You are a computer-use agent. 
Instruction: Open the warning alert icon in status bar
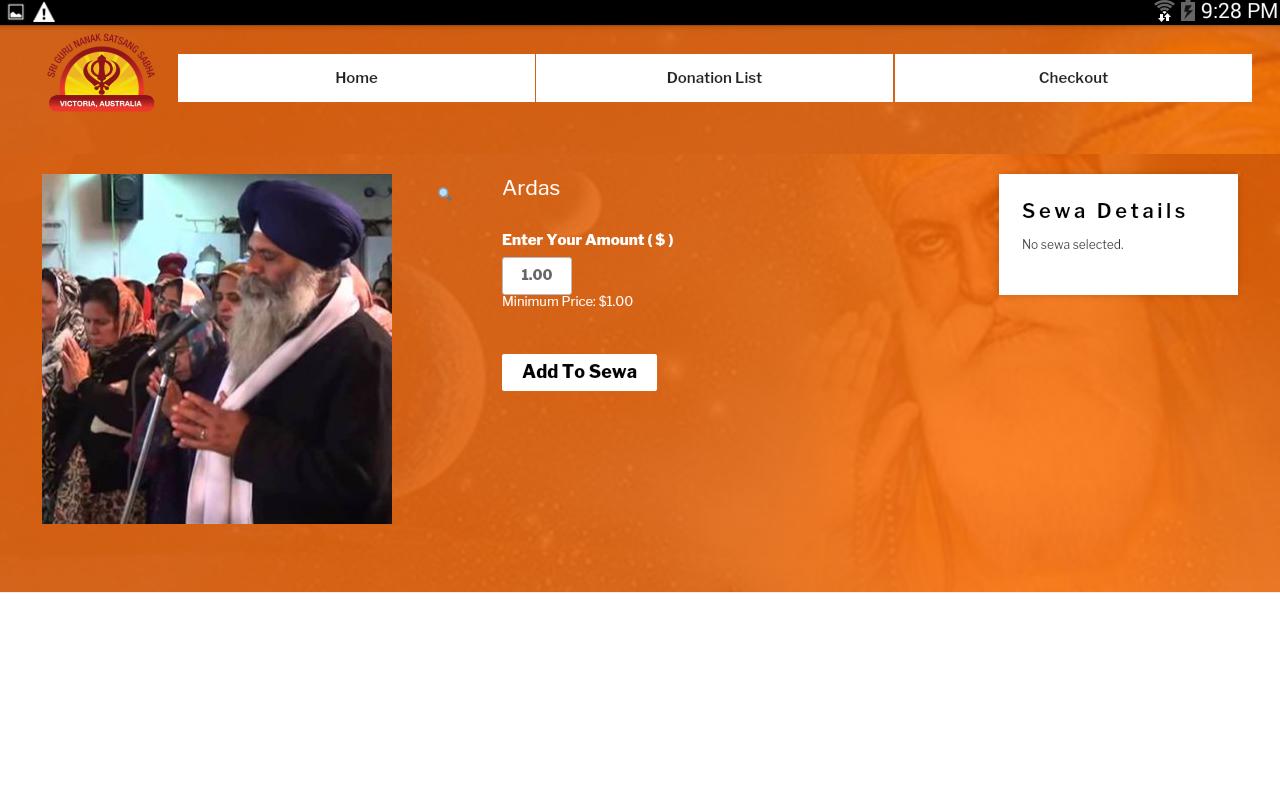44,12
